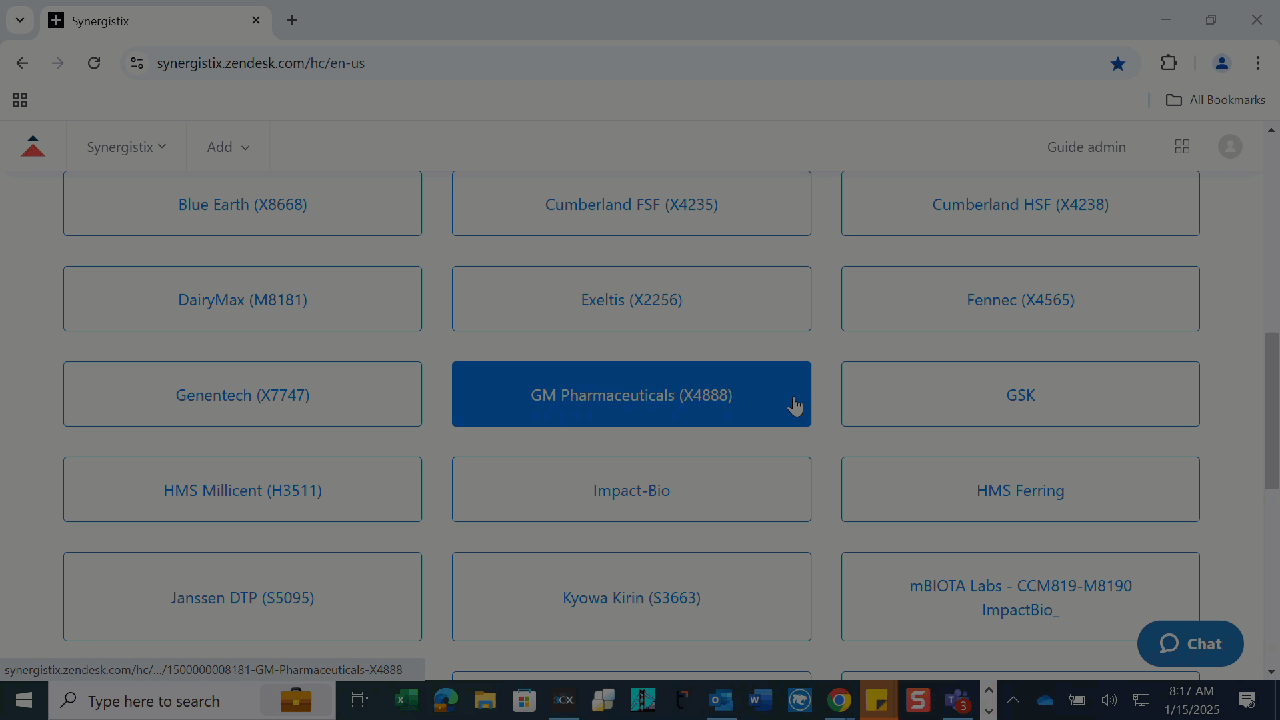
Task: Open Blue Earth (X8668) category
Action: pos(242,204)
